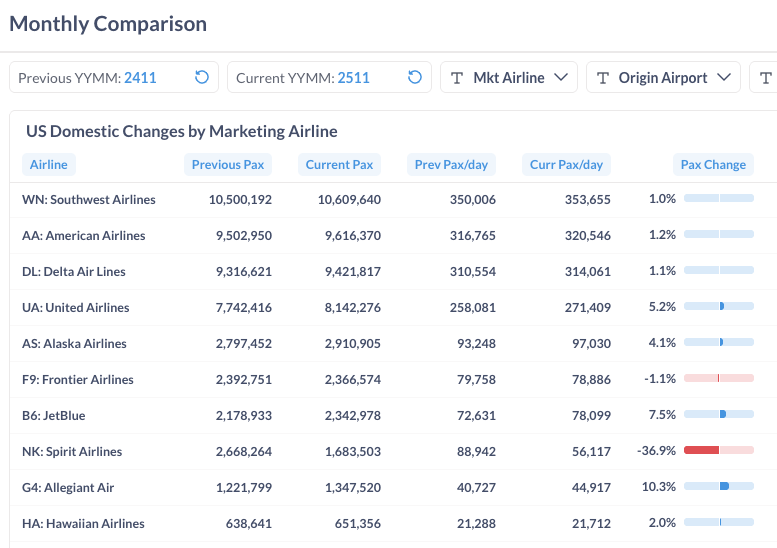Expand the Origin Airport dropdown chevron

point(724,78)
